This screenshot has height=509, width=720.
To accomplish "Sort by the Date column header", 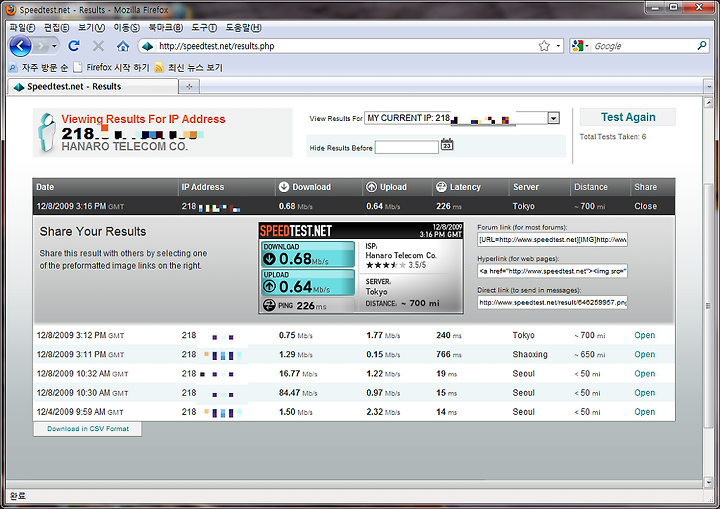I will click(x=45, y=187).
